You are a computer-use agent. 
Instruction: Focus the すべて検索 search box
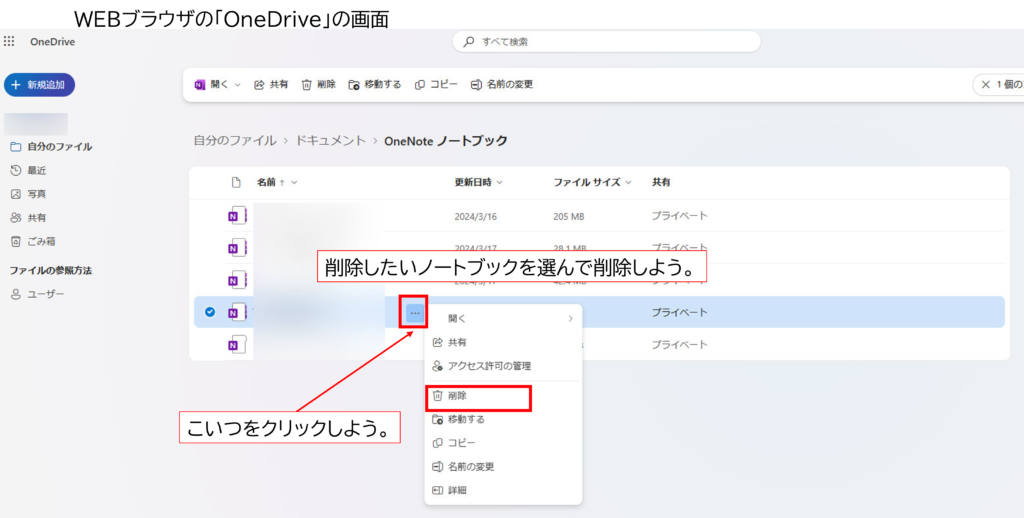(x=607, y=42)
